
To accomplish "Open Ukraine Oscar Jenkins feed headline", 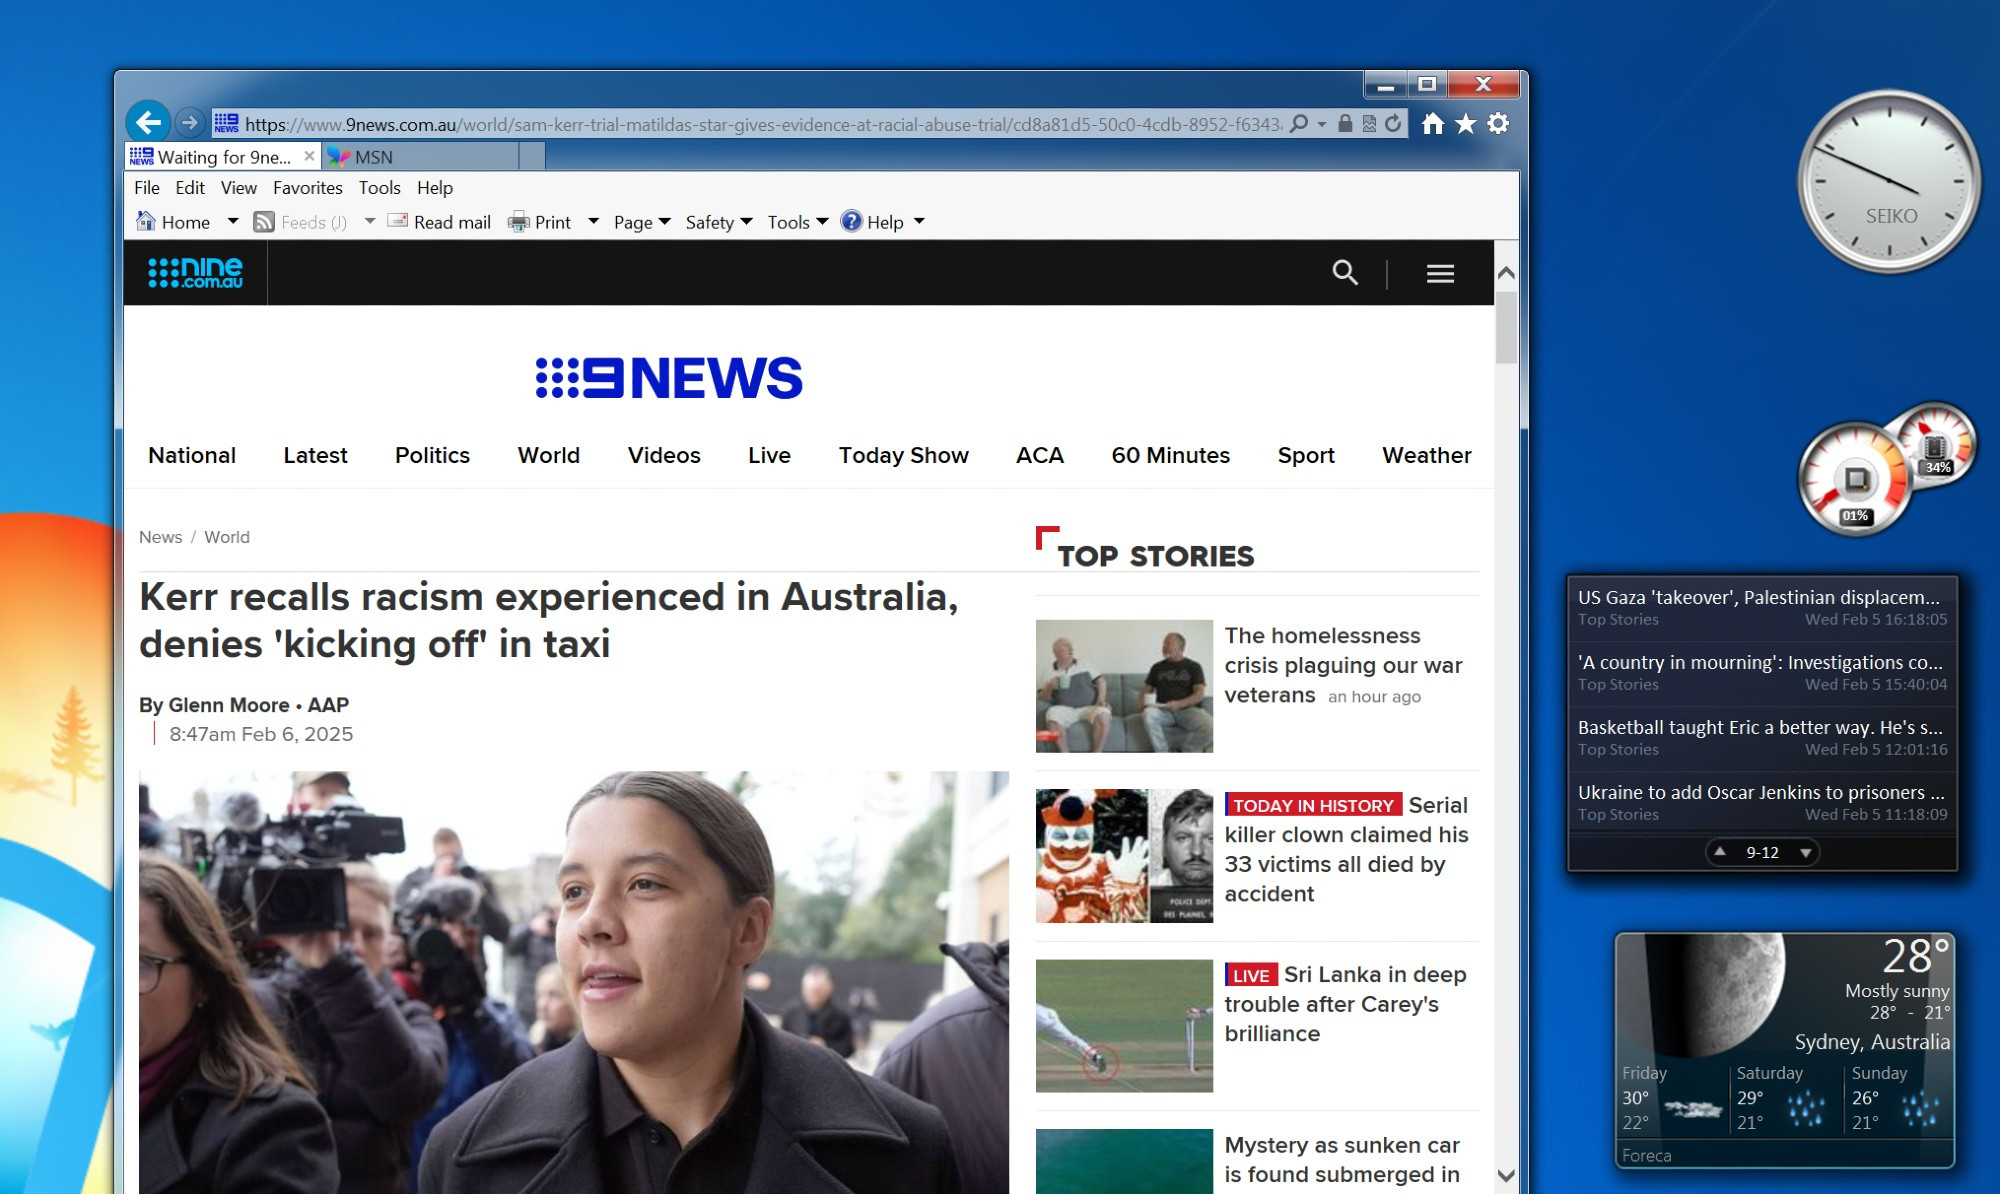I will (1761, 792).
